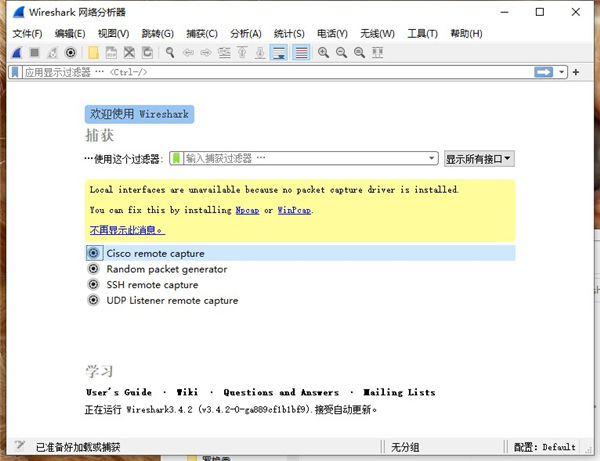Screen dimensions: 600x461
Task: Open the User's Guide link
Action: pos(119,392)
